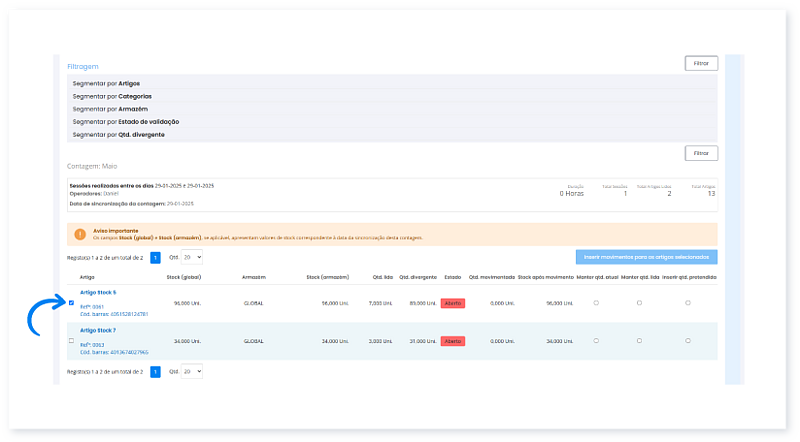
Task: Open the top Qtd. per-page dropdown
Action: (x=191, y=257)
